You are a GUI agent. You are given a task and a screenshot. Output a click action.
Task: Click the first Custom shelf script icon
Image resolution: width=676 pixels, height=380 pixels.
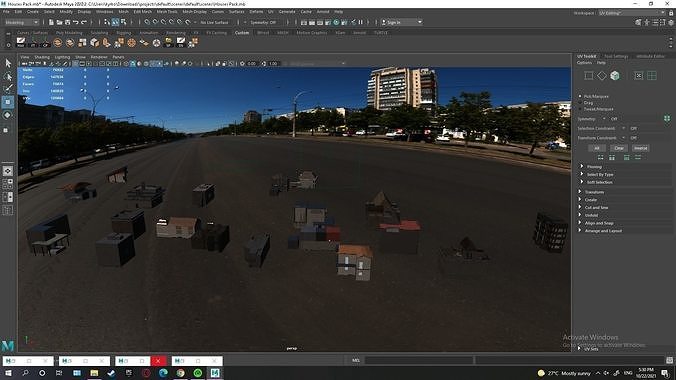21,42
